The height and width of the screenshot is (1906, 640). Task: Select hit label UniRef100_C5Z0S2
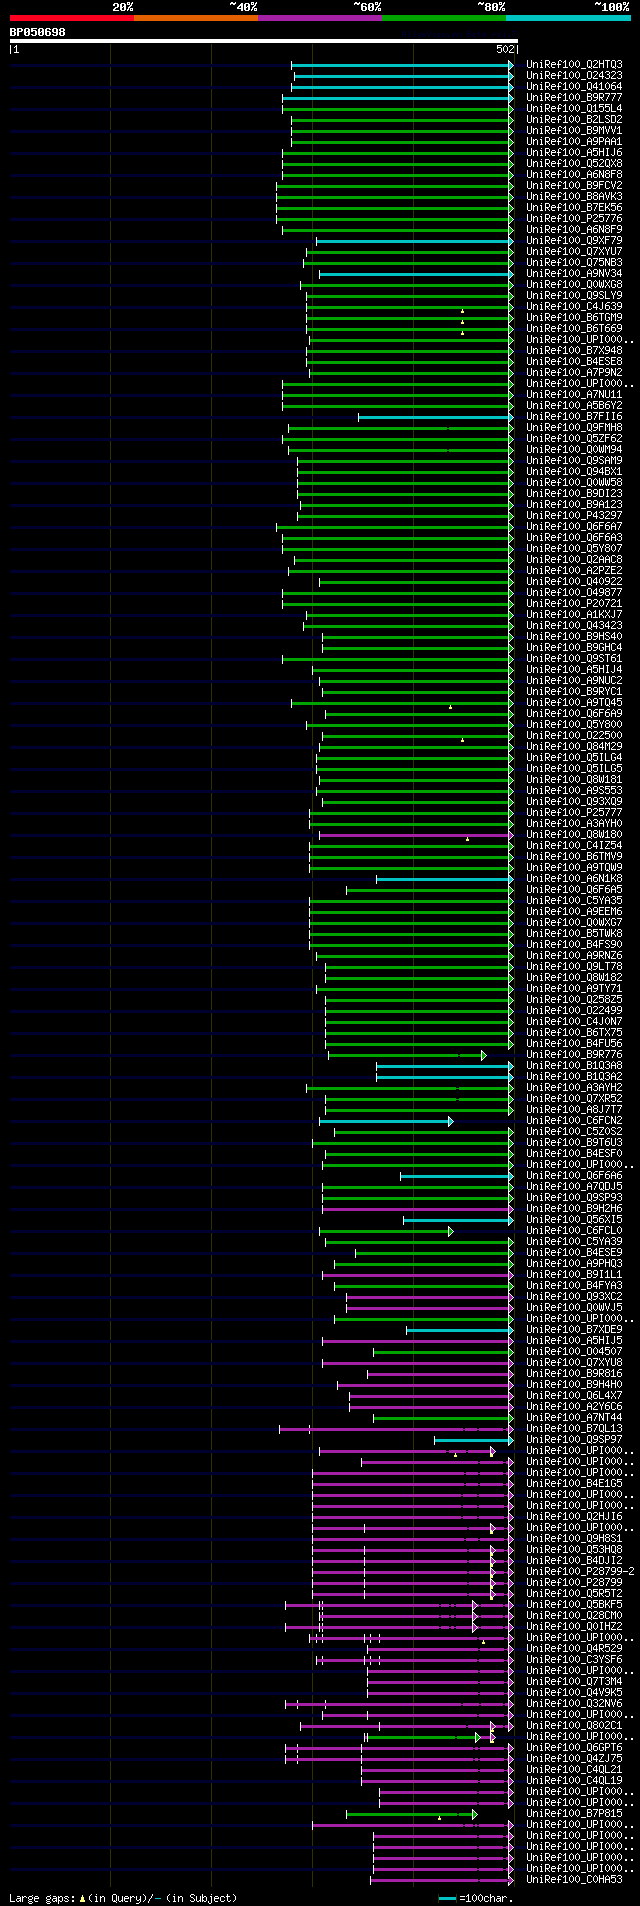tap(574, 1132)
